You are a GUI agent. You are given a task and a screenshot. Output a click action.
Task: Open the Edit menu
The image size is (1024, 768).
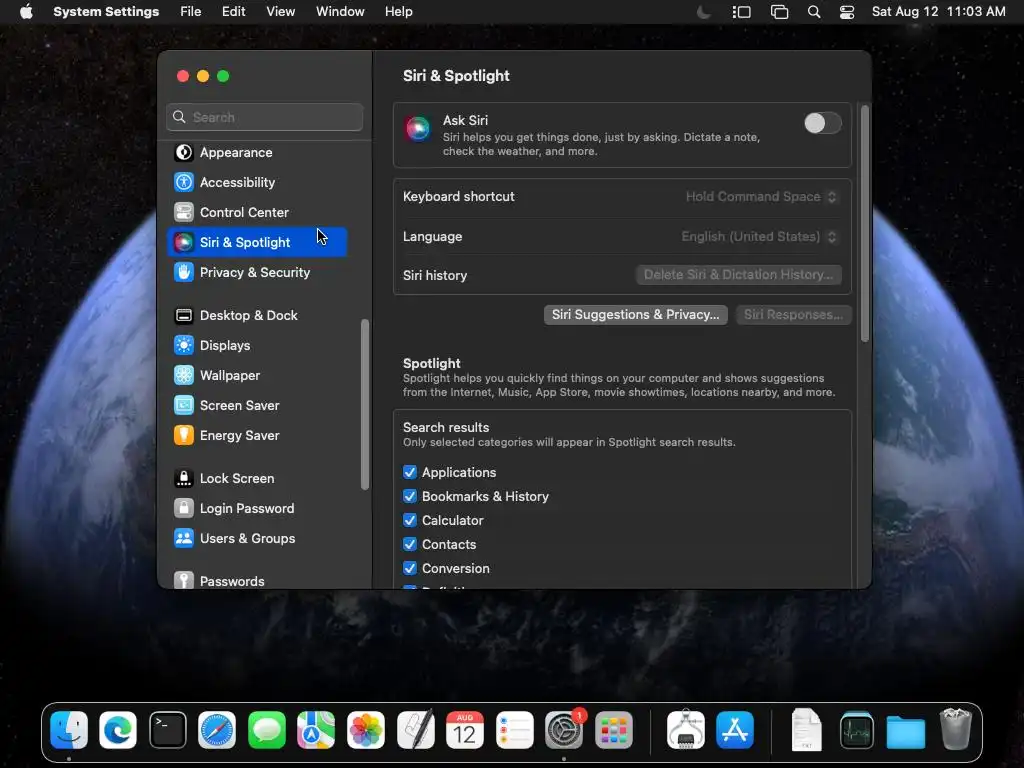tap(233, 12)
